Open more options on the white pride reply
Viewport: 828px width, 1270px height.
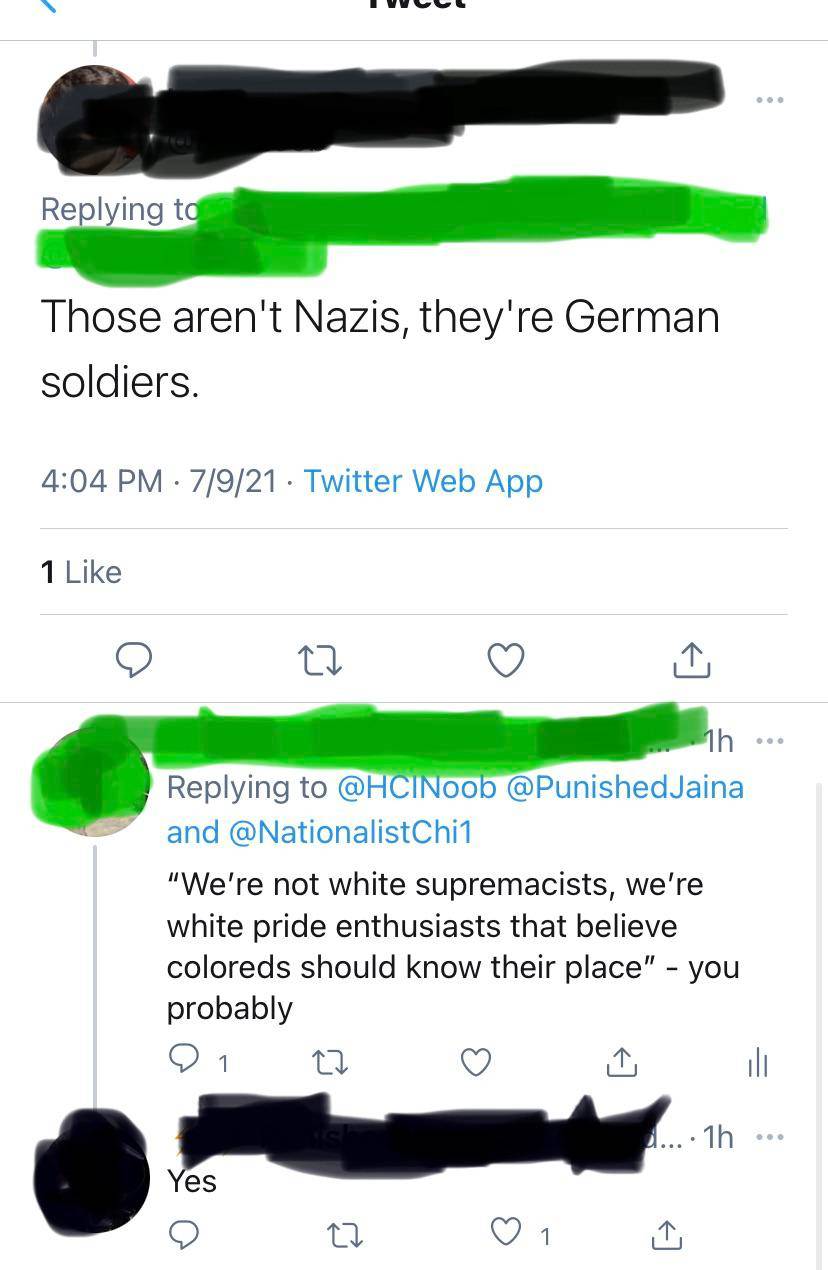(x=770, y=742)
